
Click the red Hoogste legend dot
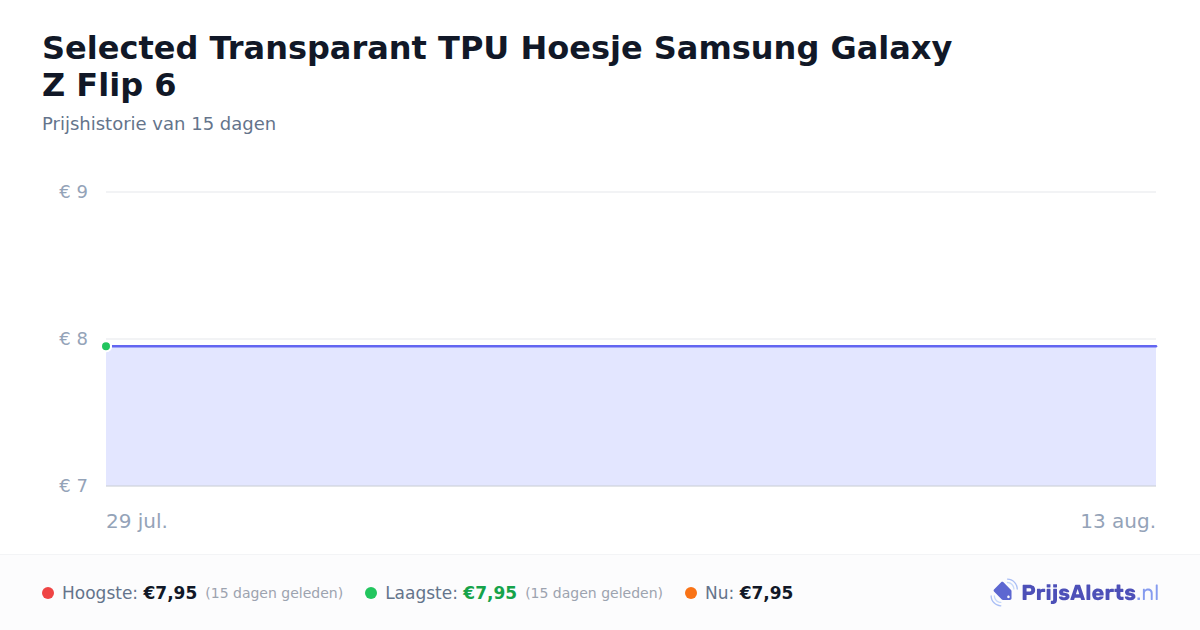(x=48, y=593)
